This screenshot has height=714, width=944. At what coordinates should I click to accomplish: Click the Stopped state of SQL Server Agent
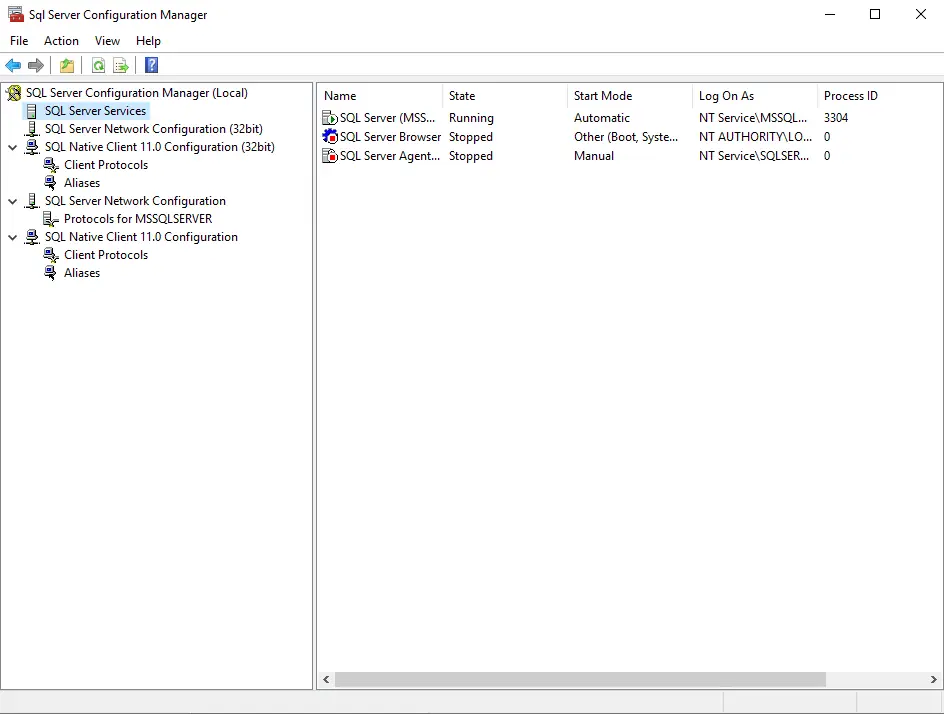471,156
